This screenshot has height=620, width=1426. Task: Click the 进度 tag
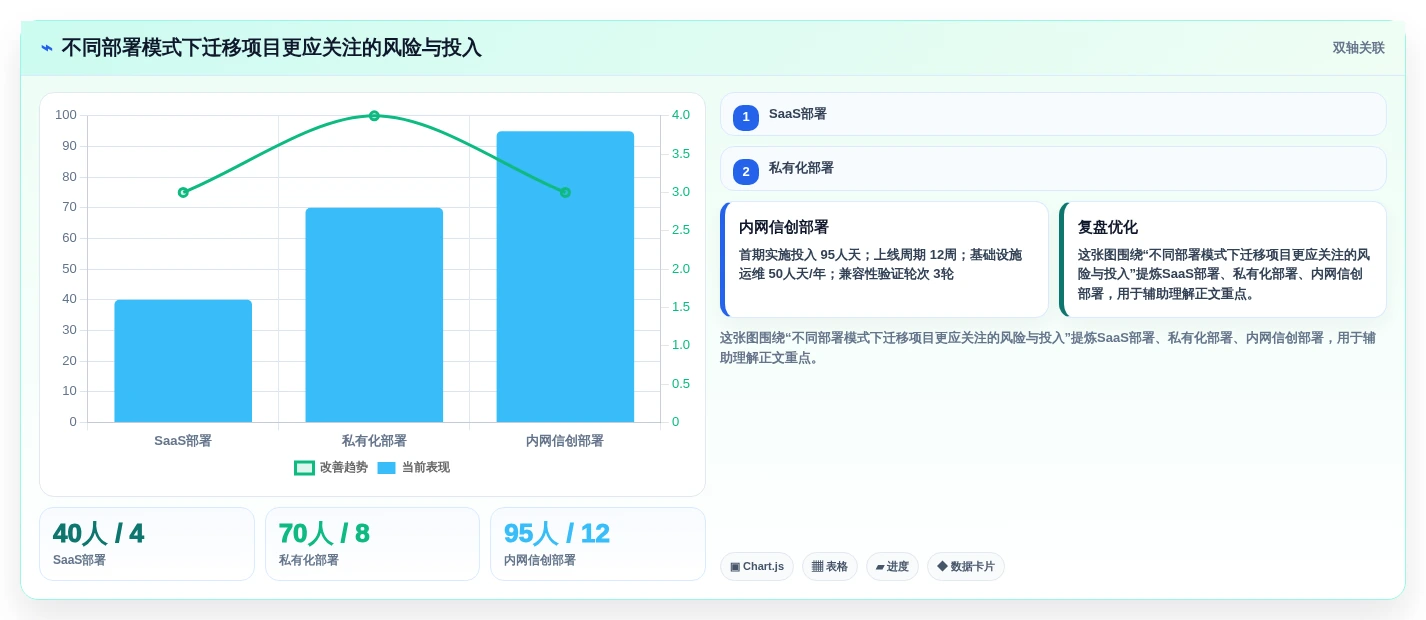tap(892, 567)
